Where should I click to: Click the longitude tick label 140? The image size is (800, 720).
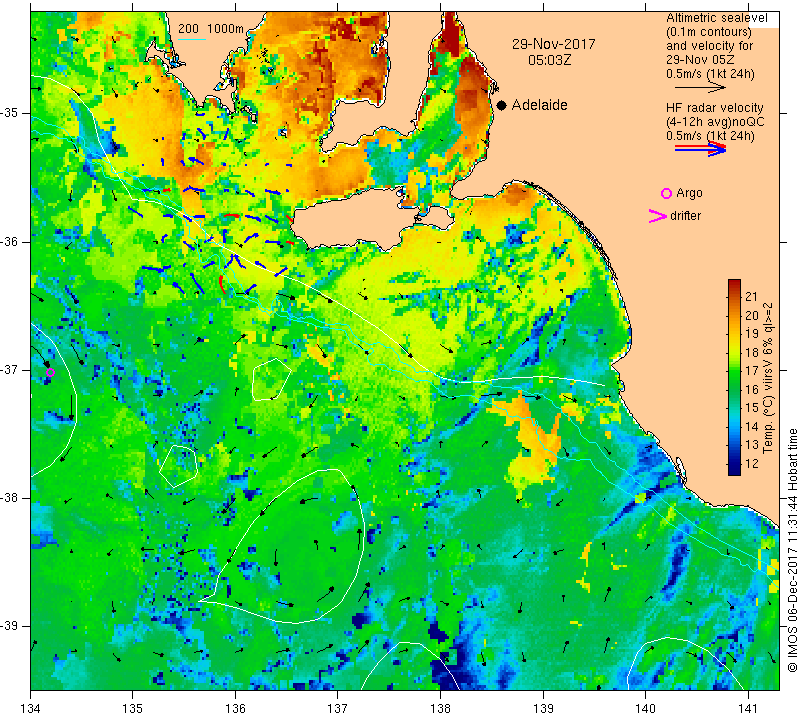645,708
